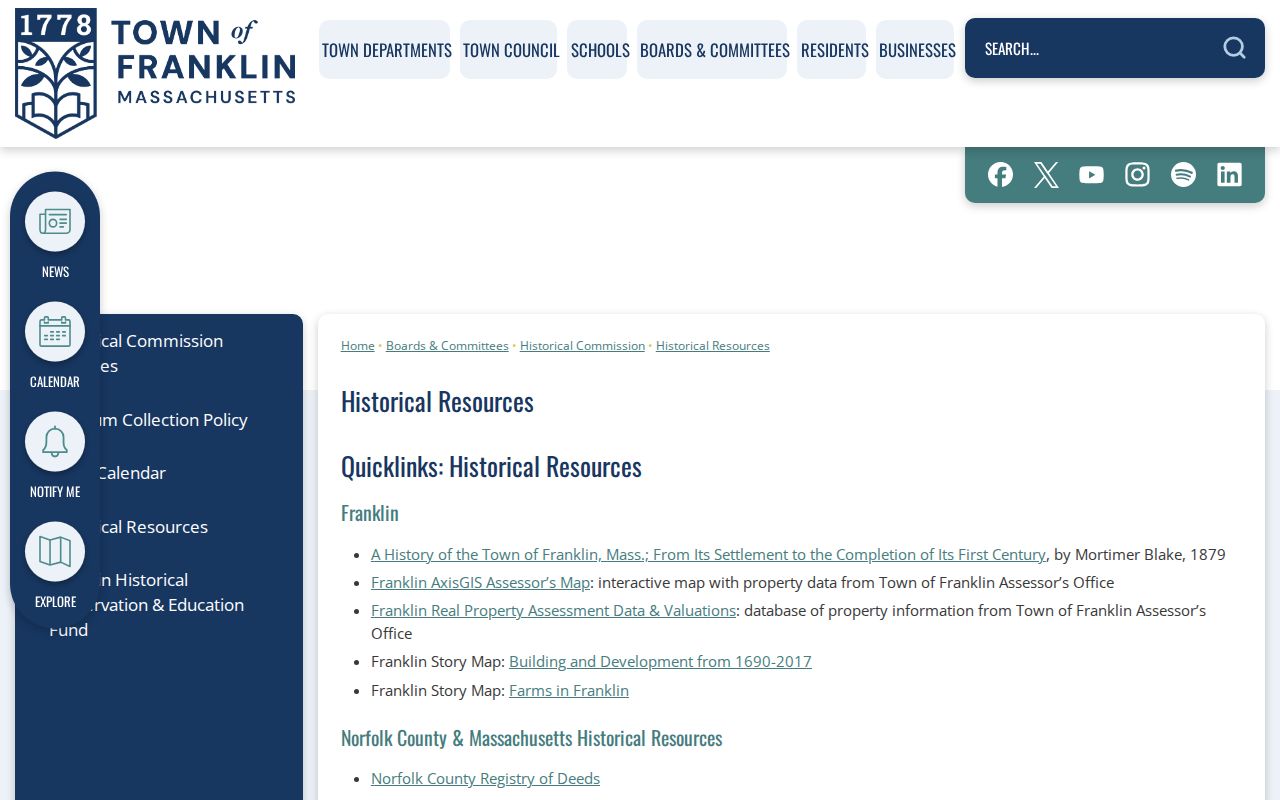Click the search magnifier icon

click(x=1235, y=48)
